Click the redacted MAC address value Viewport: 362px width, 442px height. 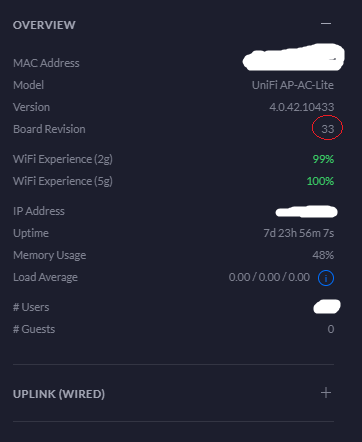[x=293, y=57]
